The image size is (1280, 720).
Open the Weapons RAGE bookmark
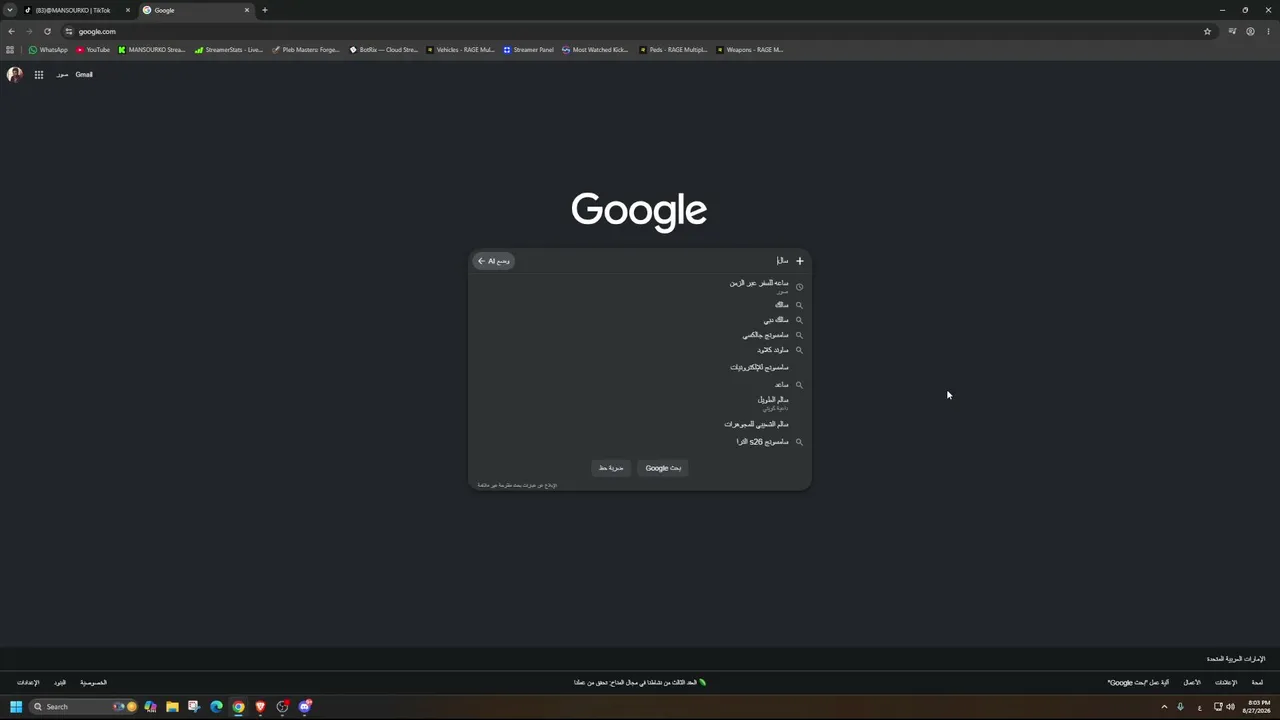tap(749, 49)
